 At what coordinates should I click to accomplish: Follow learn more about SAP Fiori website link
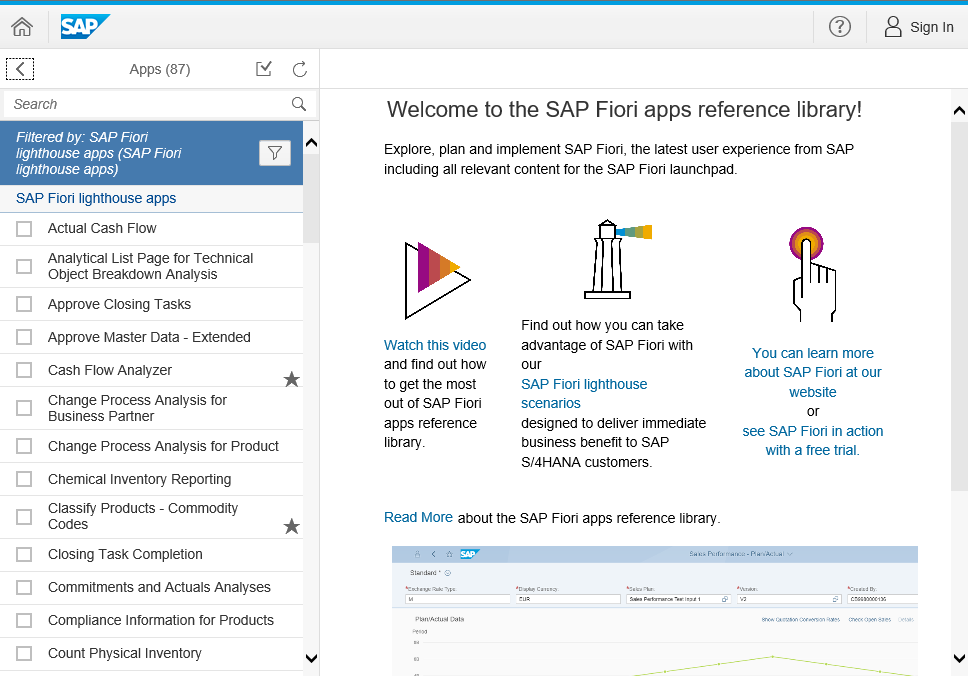pyautogui.click(x=813, y=373)
